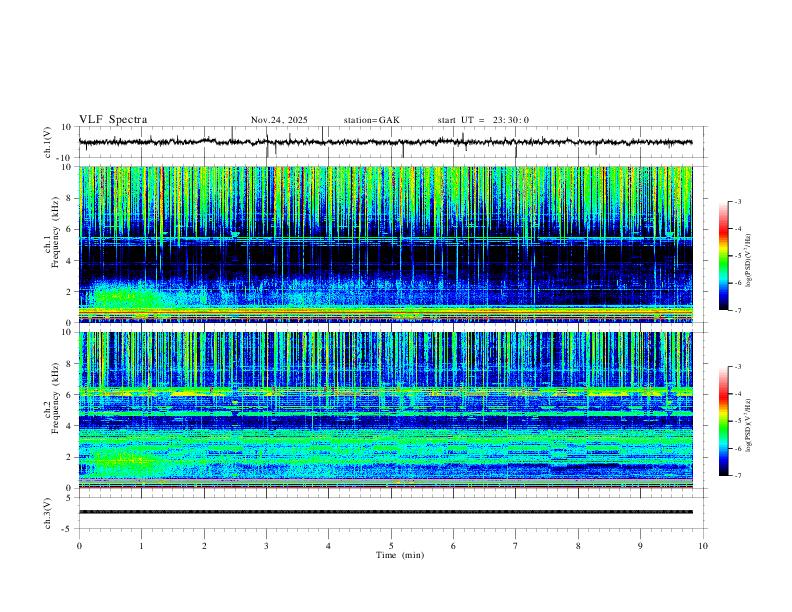This screenshot has width=792, height=612.
Task: Click the 'Time (min)' axis label
Action: click(400, 555)
